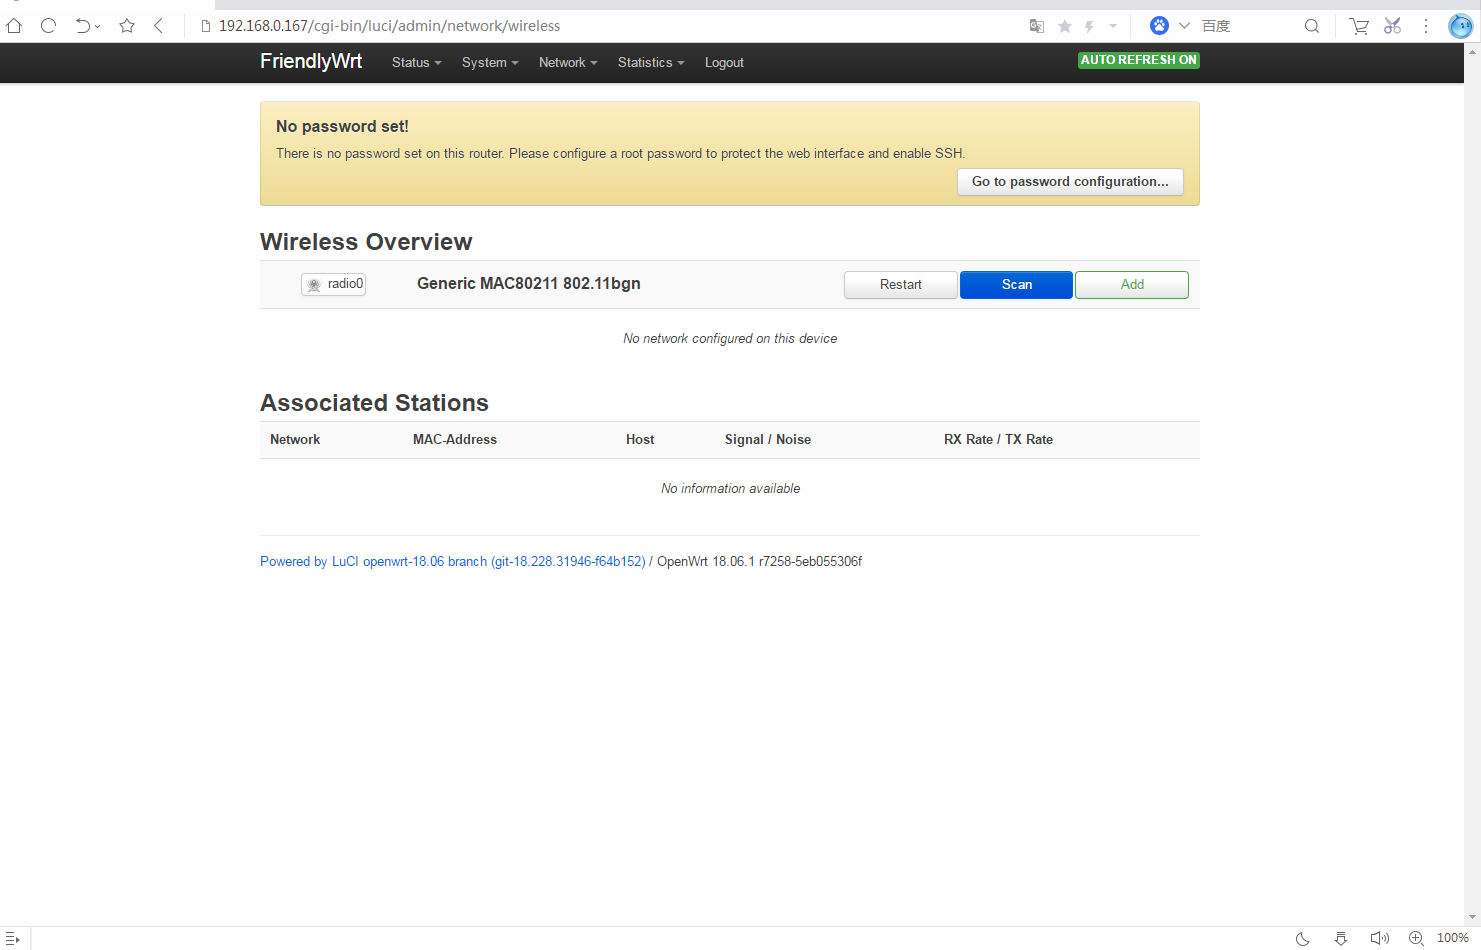The image size is (1481, 950).
Task: Click the user avatar icon
Action: [1460, 26]
